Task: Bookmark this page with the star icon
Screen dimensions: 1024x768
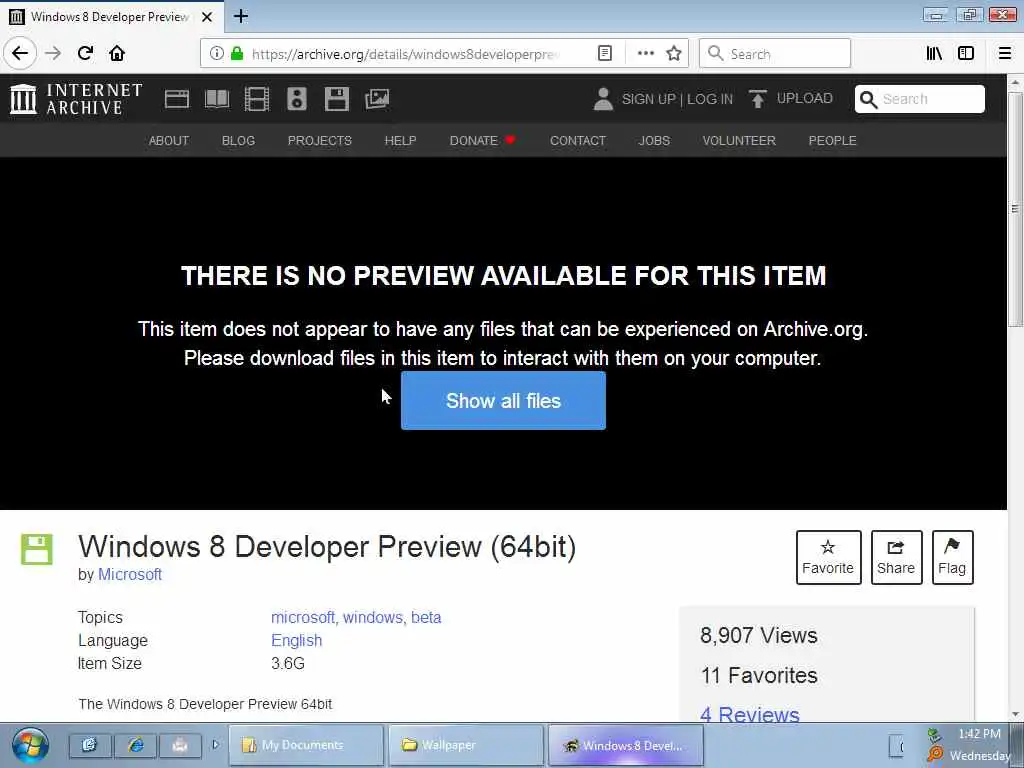Action: click(674, 54)
